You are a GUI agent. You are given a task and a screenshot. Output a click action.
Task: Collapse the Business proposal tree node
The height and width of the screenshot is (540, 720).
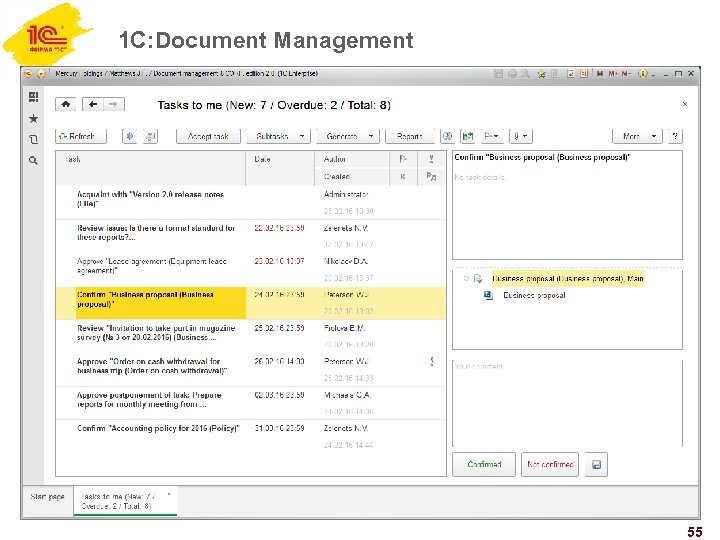[x=466, y=278]
